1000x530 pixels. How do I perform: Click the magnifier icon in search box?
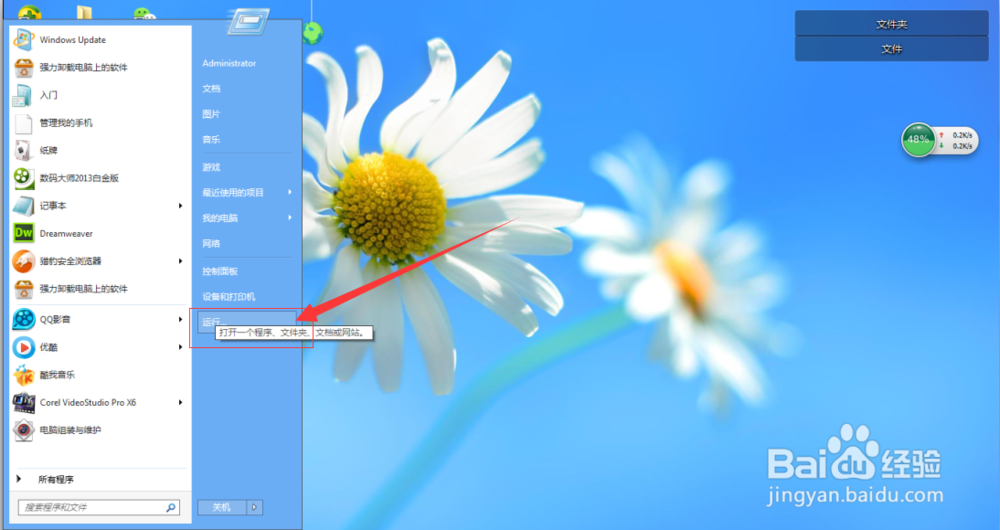click(171, 508)
